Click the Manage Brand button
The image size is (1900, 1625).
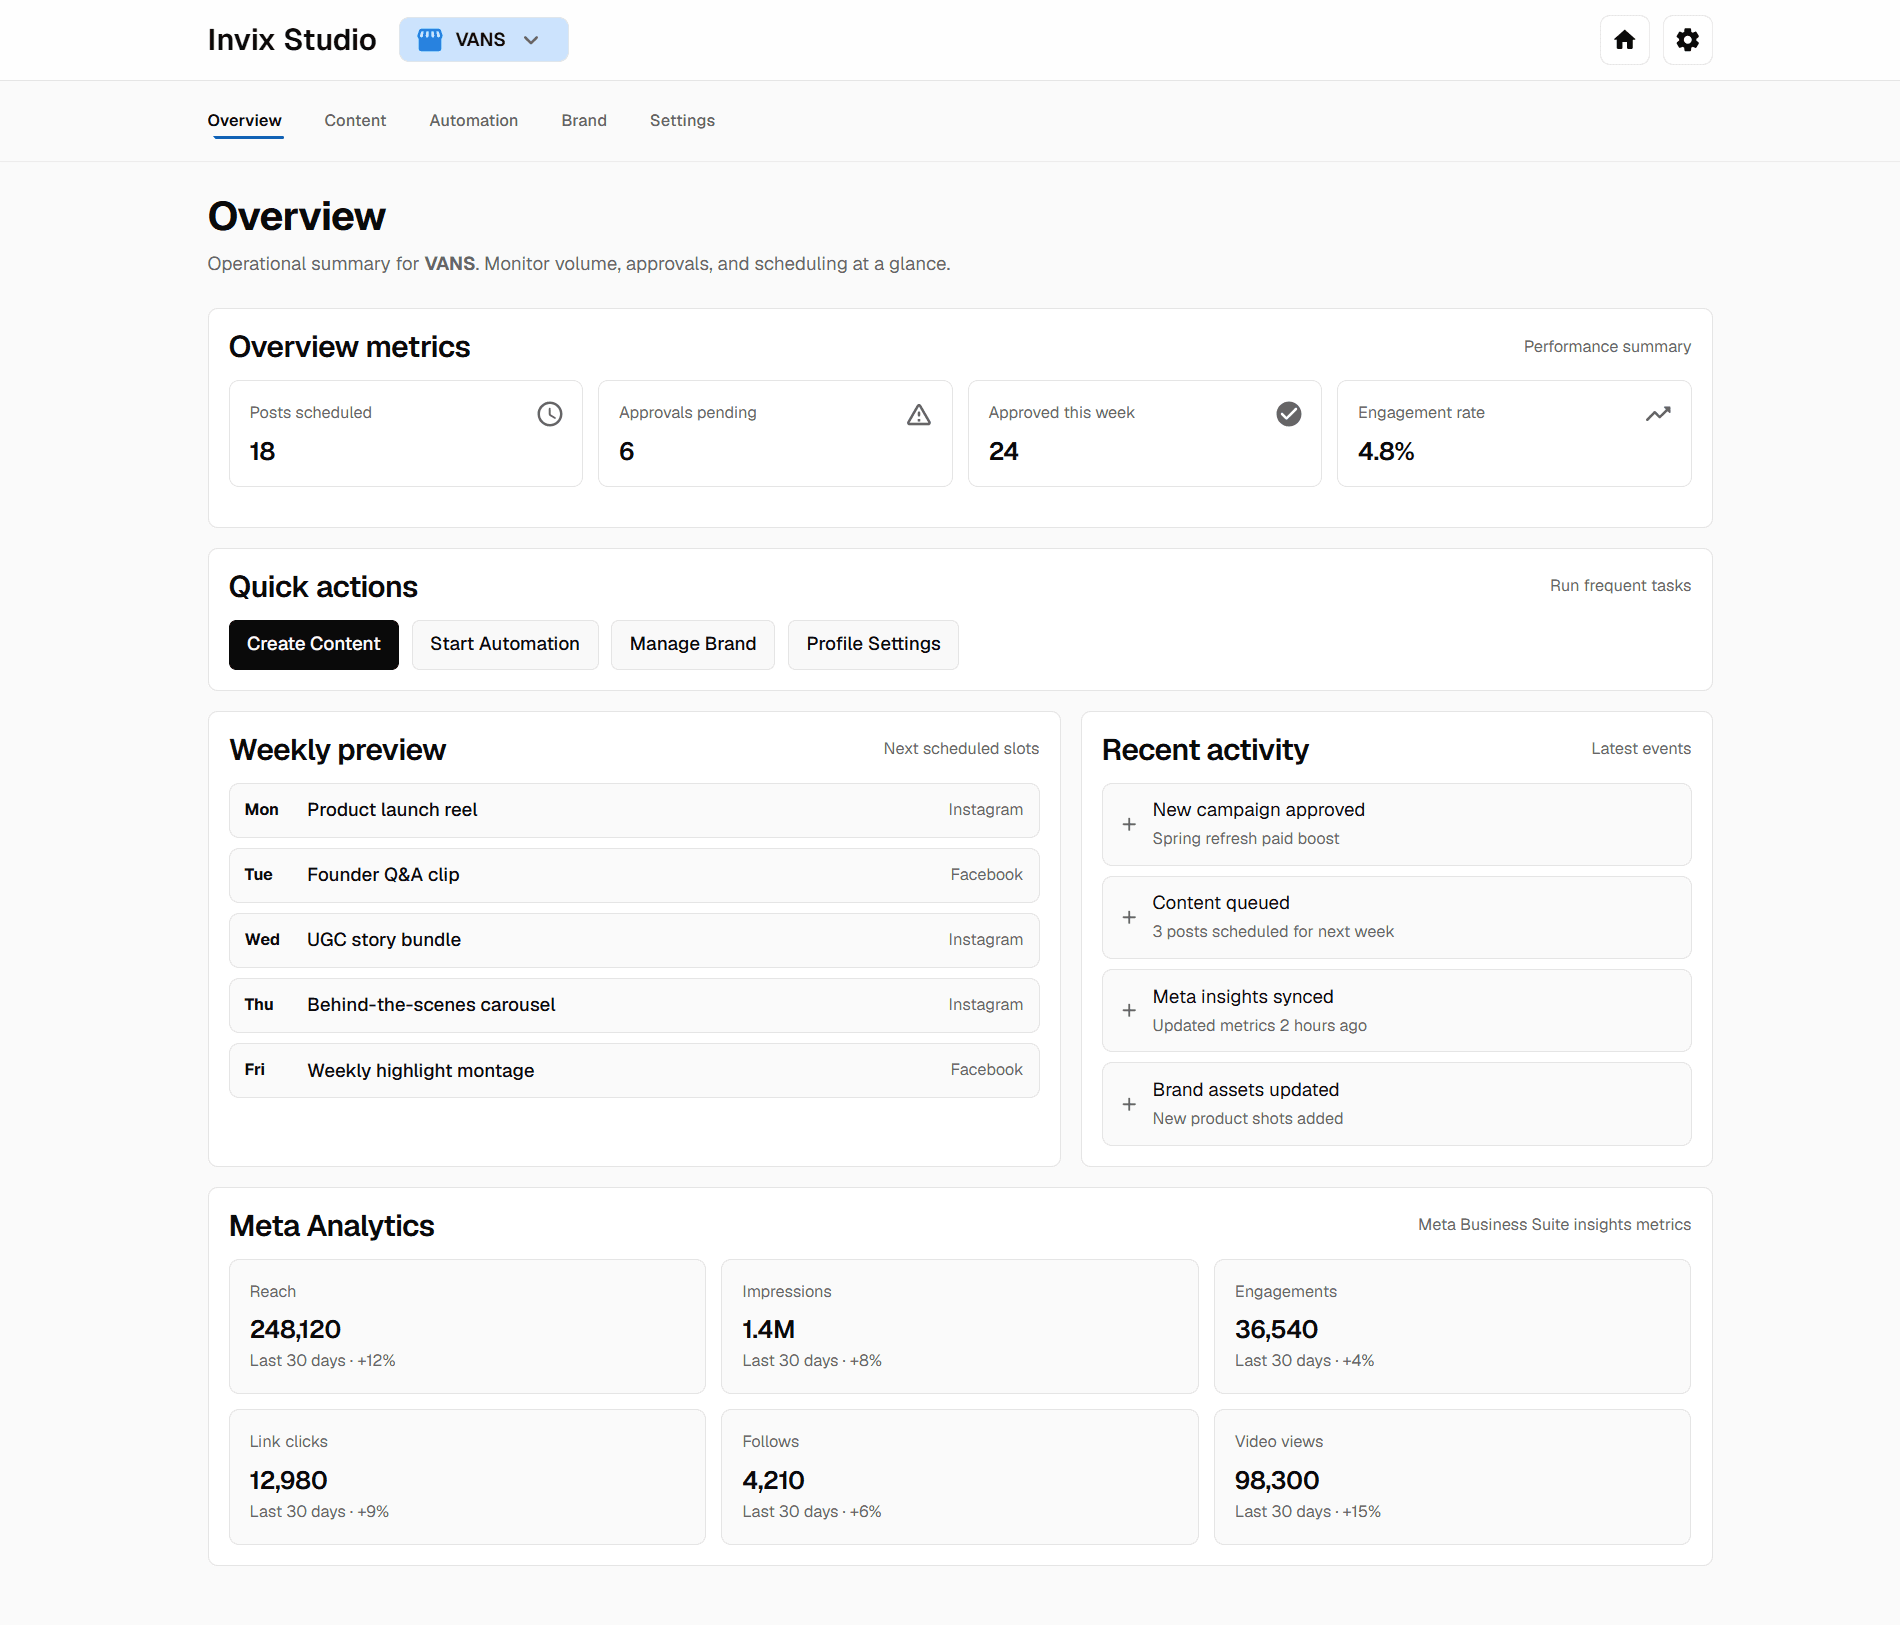coord(693,644)
